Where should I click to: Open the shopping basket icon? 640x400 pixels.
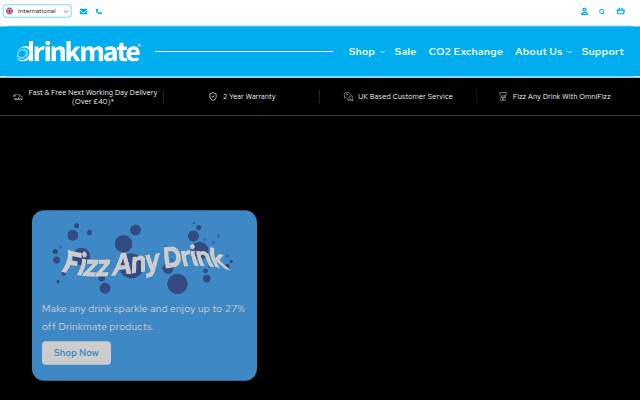tap(620, 11)
